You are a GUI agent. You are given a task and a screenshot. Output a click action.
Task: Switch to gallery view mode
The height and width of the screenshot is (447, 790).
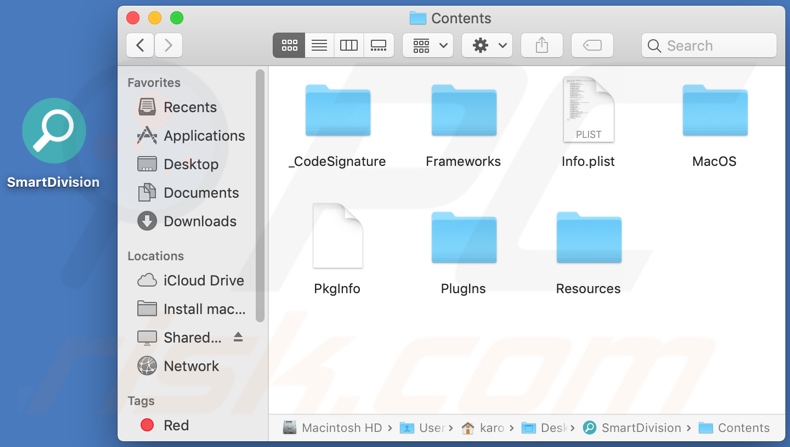coord(378,45)
